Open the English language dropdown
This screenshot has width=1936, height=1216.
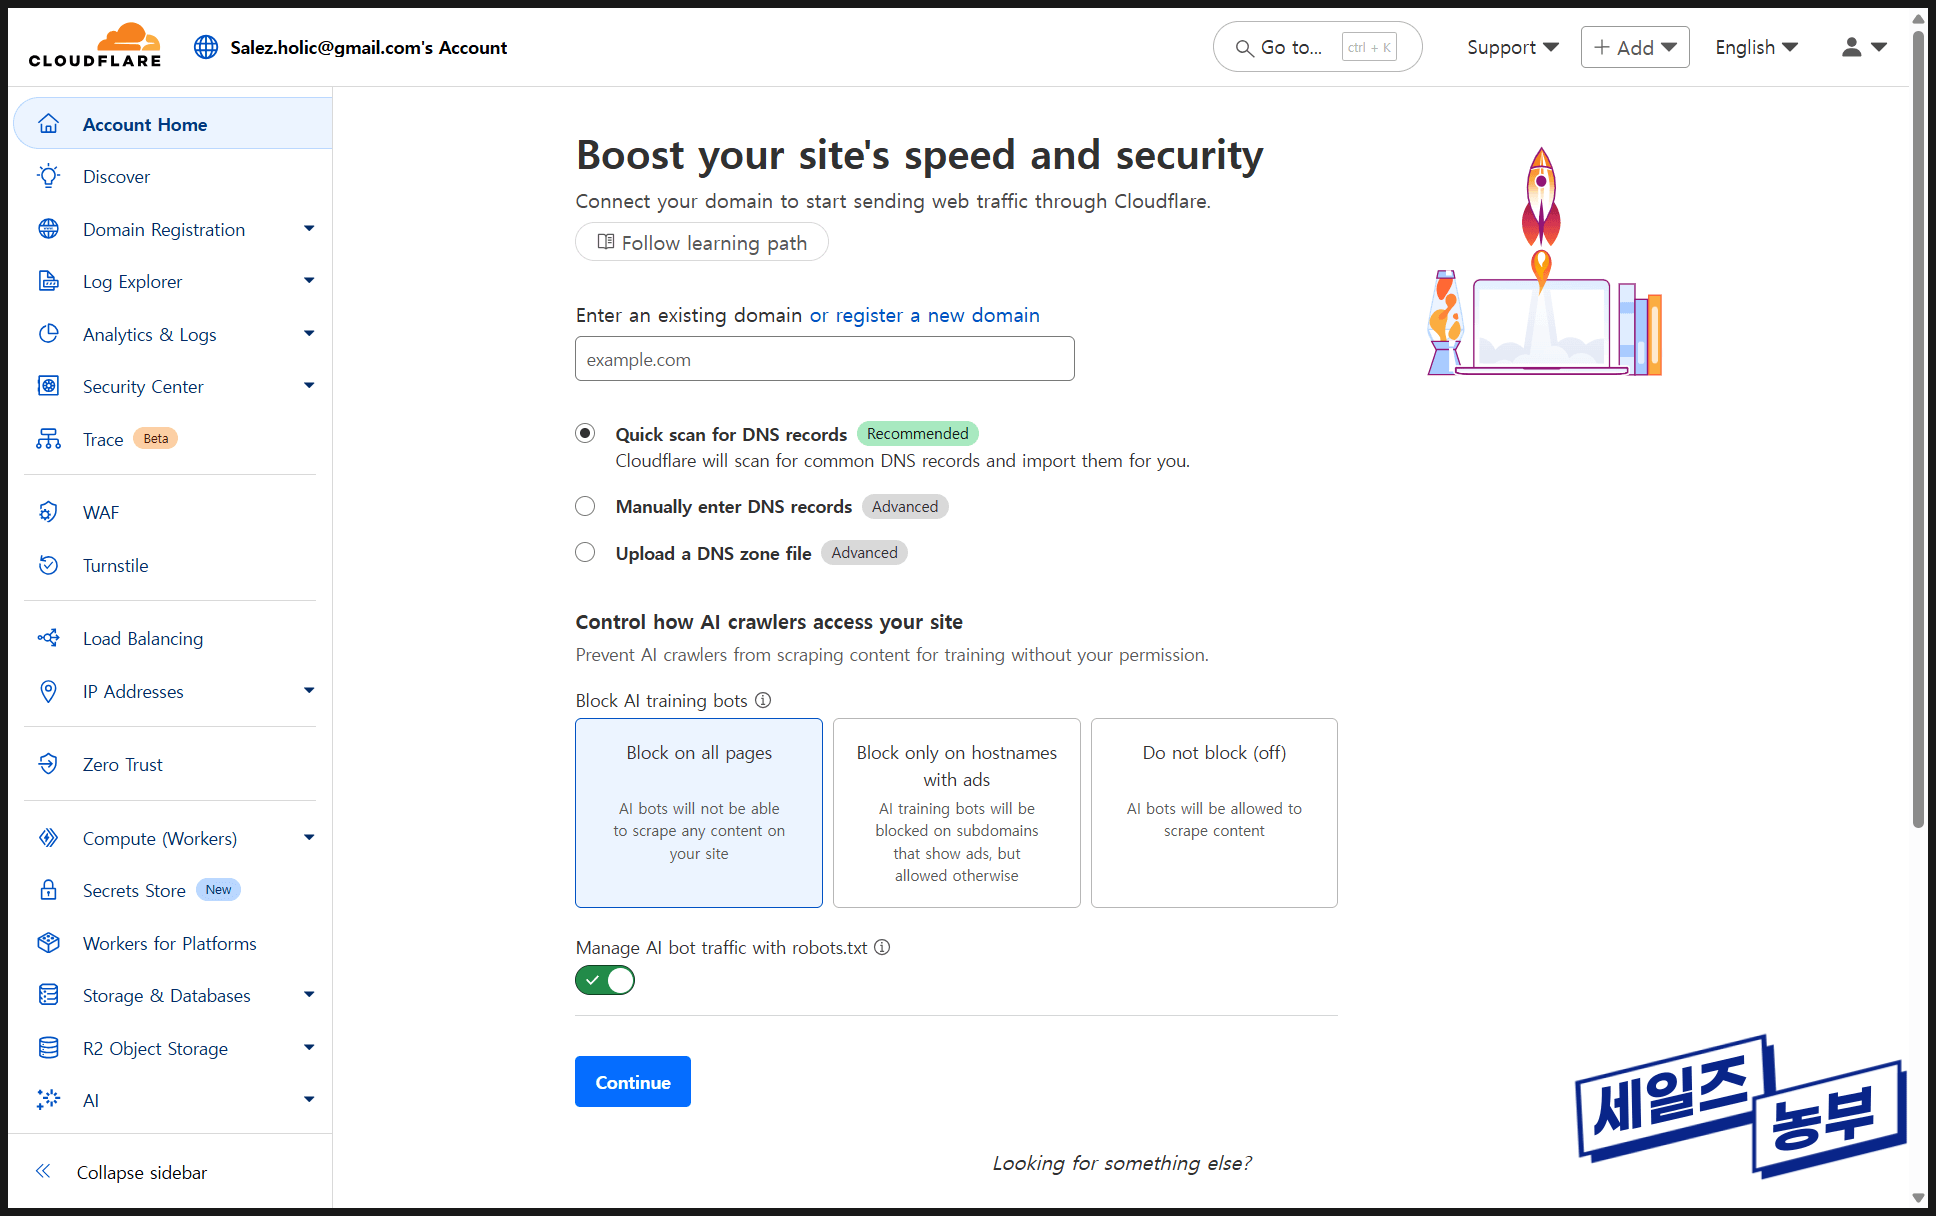pyautogui.click(x=1756, y=47)
